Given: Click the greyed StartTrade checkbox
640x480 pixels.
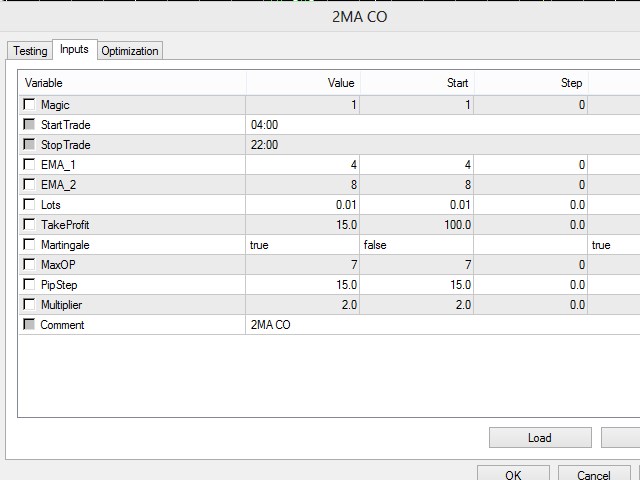Looking at the screenshot, I should click(29, 124).
